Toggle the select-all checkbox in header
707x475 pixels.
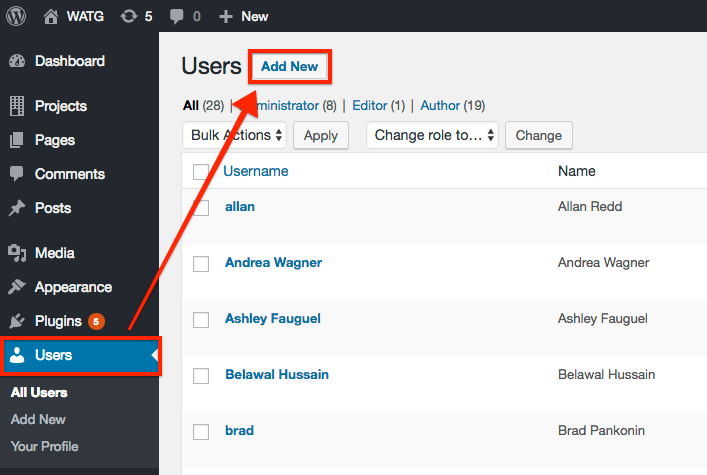(201, 172)
